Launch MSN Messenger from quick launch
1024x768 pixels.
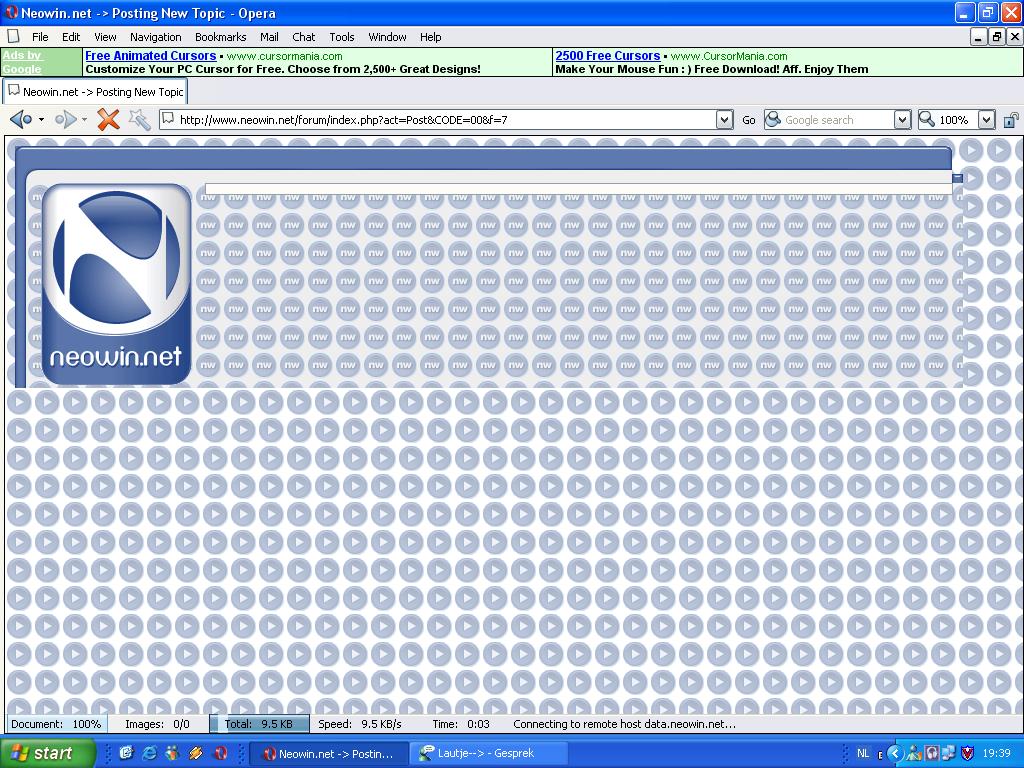(172, 753)
